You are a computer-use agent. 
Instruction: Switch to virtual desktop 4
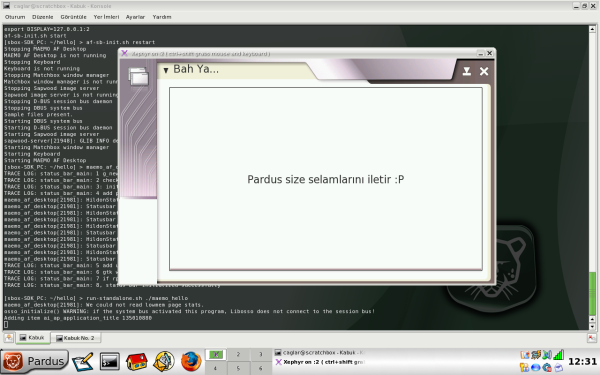pyautogui.click(x=216, y=368)
